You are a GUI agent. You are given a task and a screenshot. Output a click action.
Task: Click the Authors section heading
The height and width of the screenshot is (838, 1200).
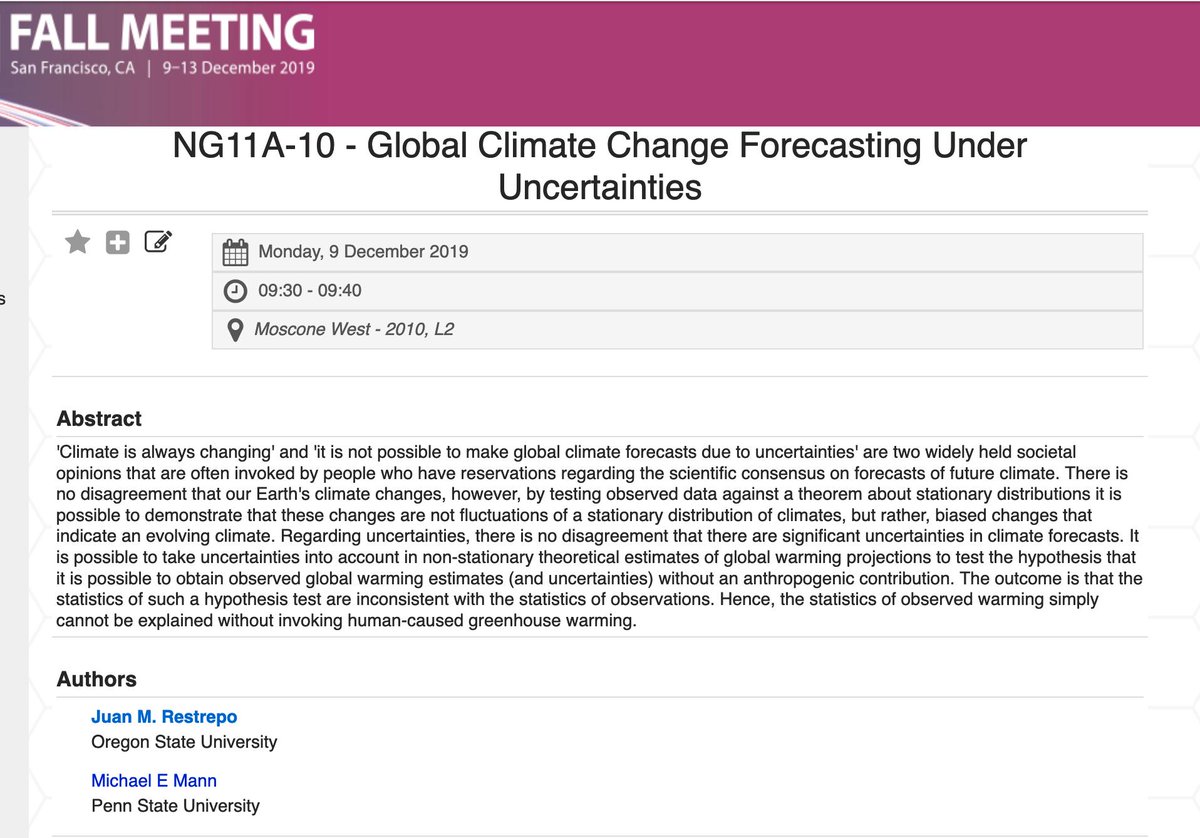pos(96,679)
